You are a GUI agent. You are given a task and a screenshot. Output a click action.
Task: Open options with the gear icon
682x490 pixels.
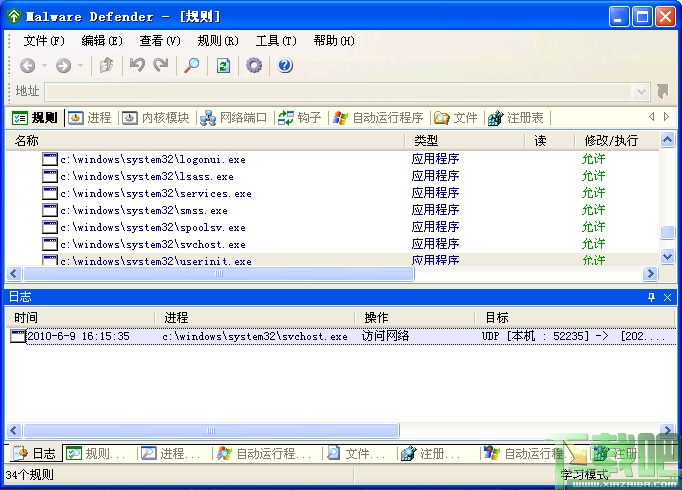coord(254,66)
